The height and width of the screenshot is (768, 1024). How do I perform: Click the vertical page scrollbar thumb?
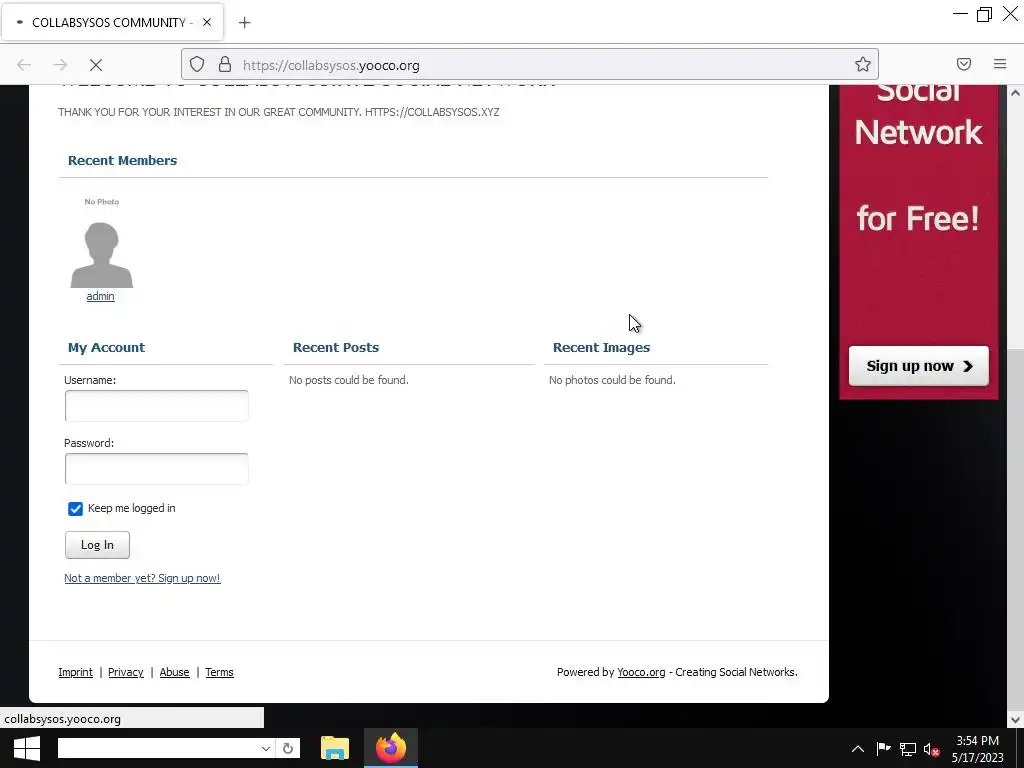[1015, 529]
